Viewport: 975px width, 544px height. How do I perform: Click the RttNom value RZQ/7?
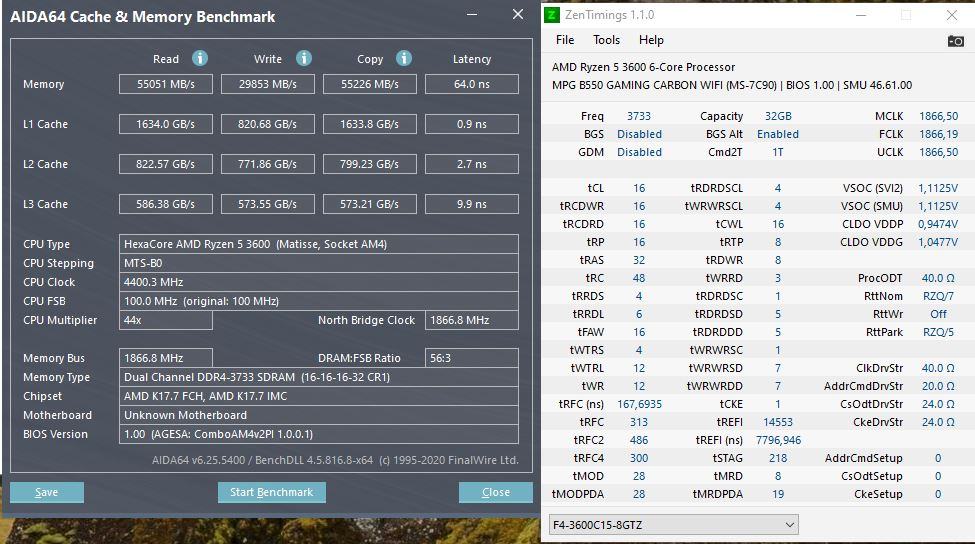pos(938,297)
